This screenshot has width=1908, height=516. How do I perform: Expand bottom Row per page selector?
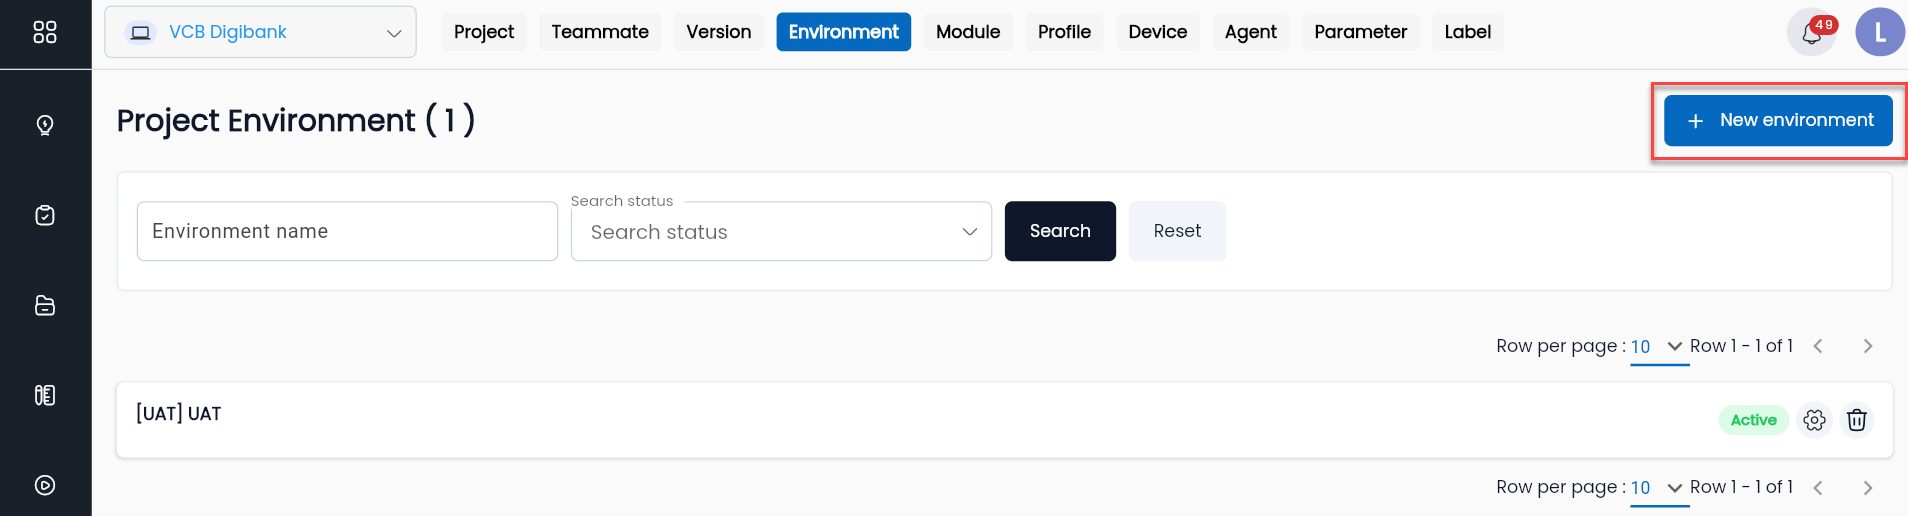pos(1659,488)
